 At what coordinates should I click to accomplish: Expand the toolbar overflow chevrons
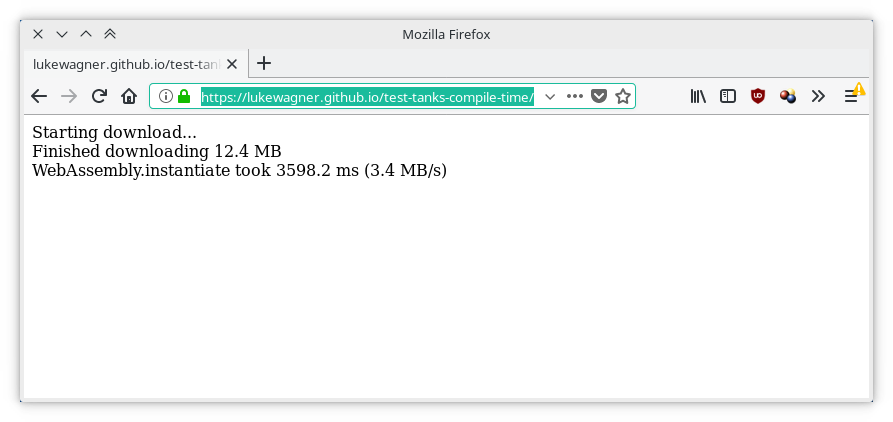click(818, 96)
